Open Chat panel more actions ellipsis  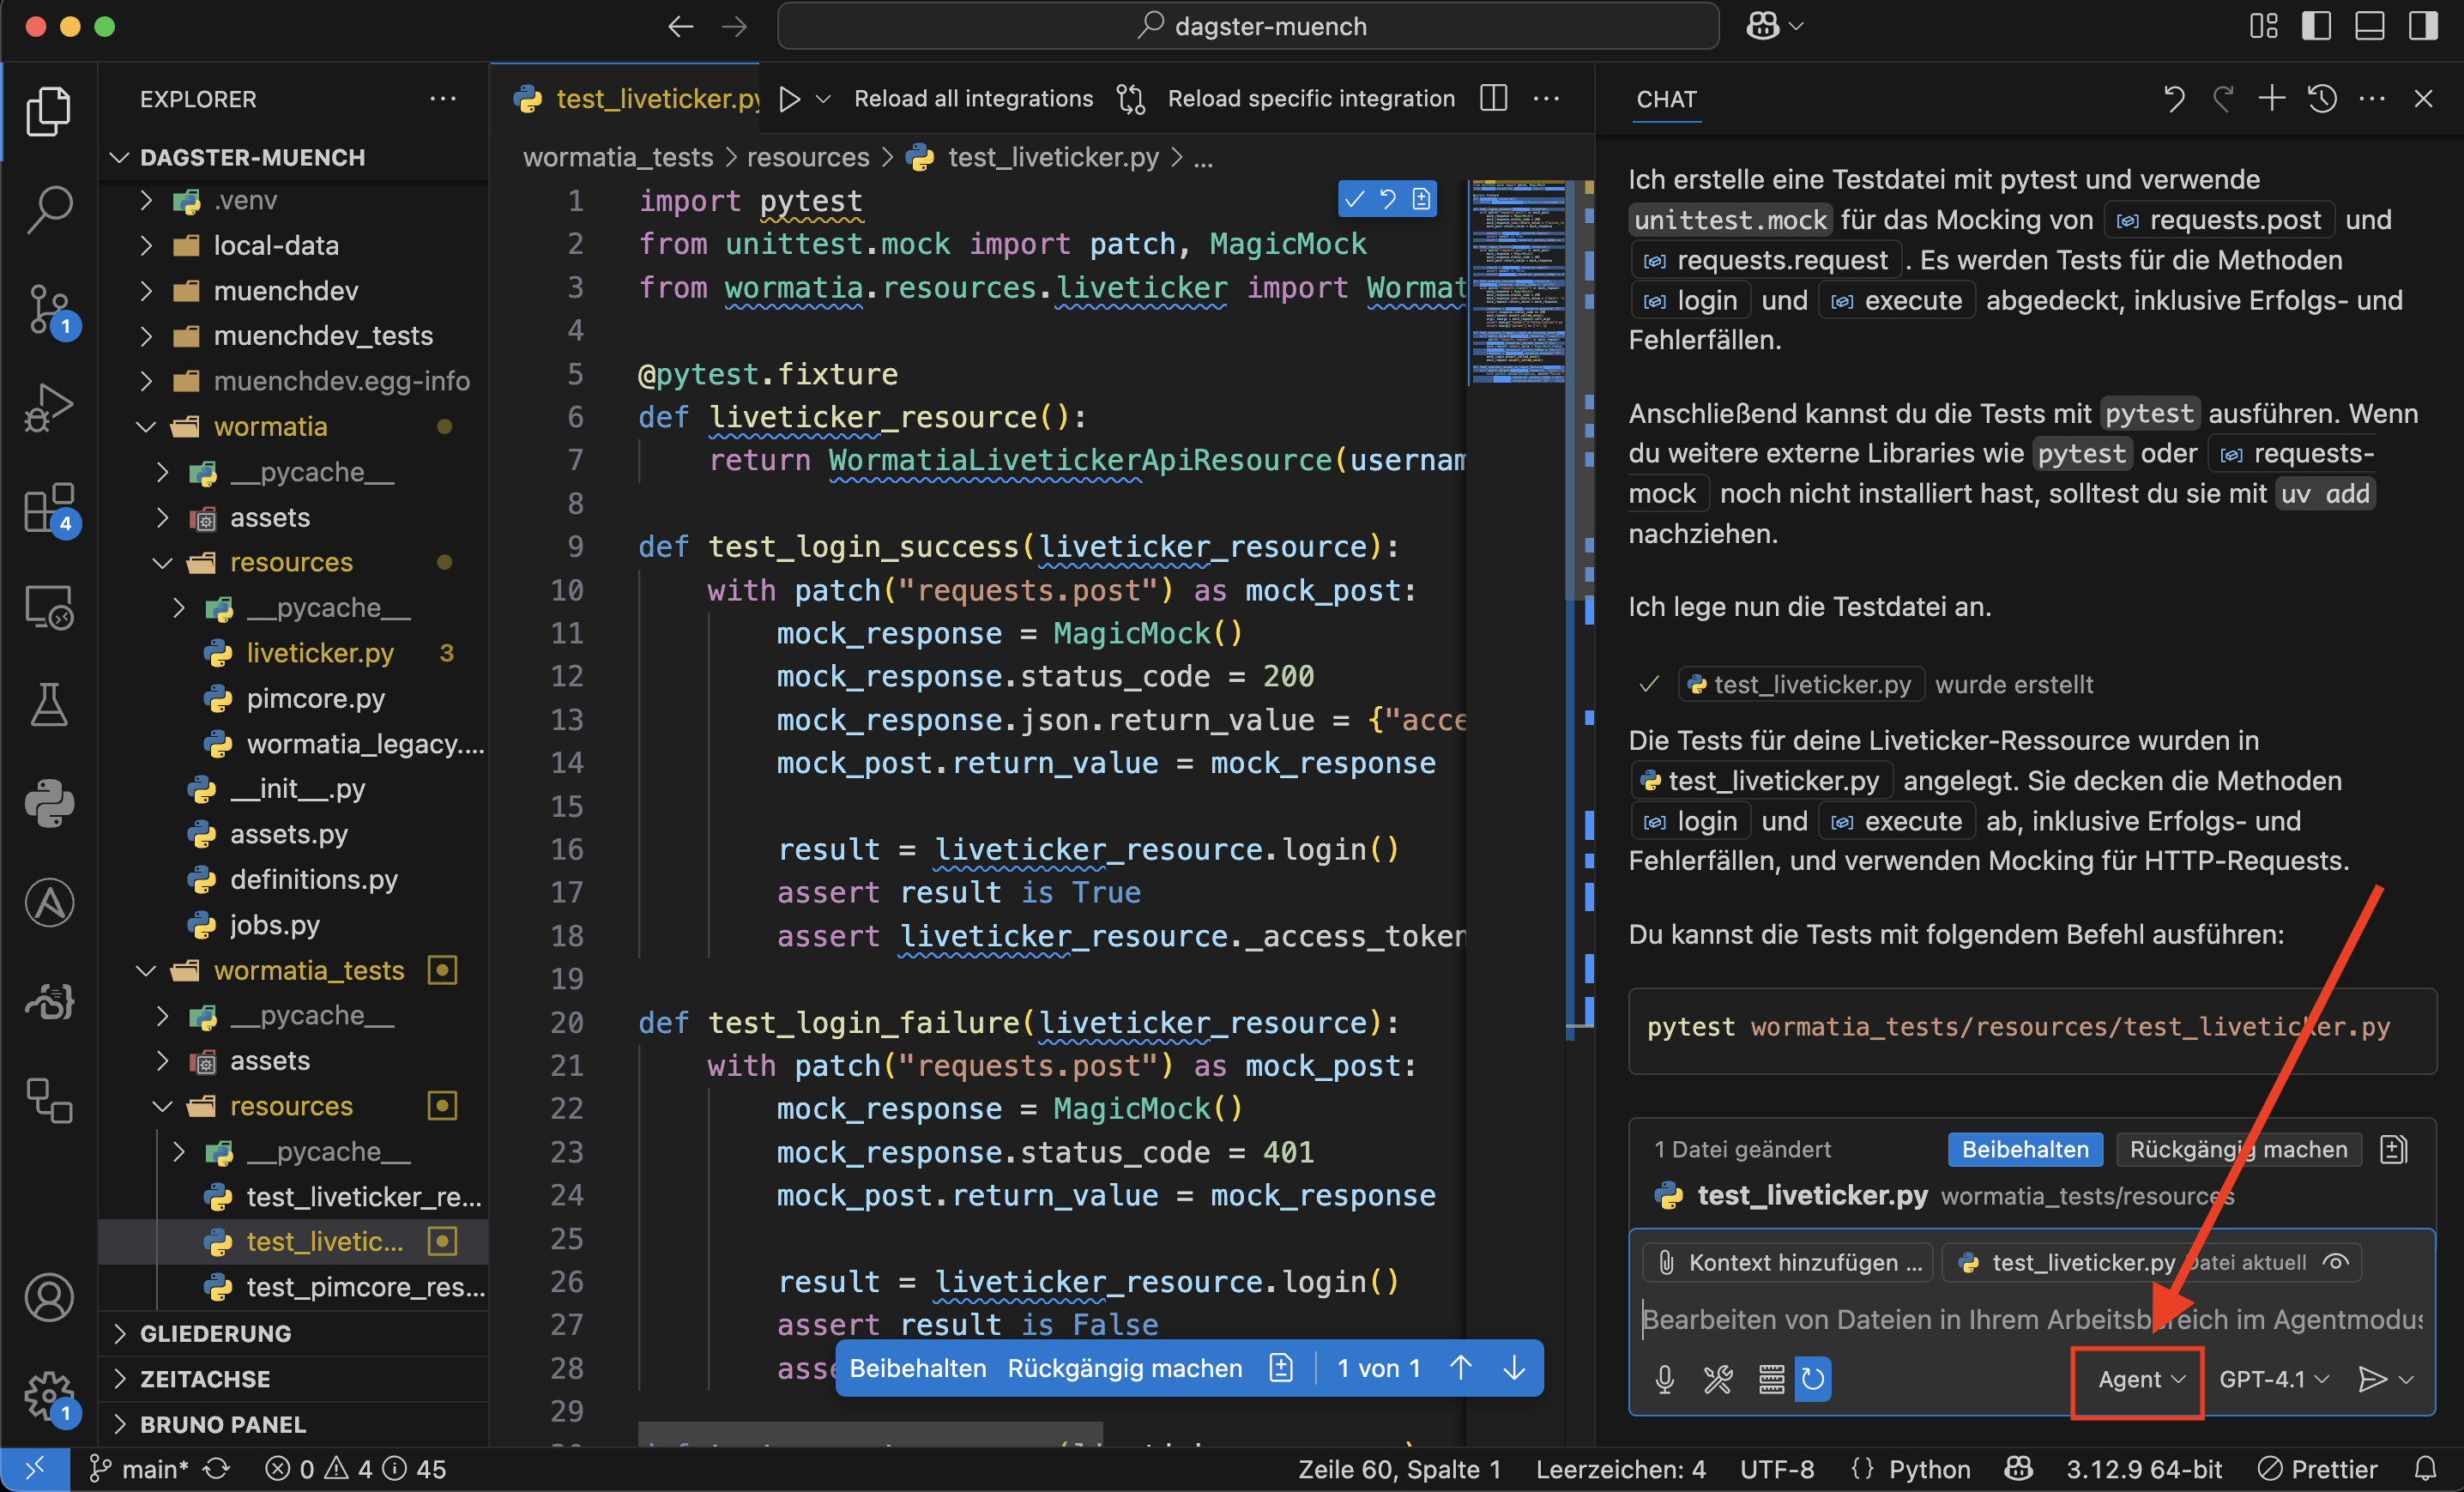click(2371, 98)
